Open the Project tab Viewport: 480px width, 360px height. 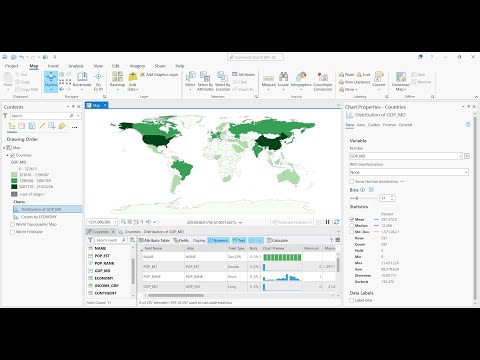point(12,66)
